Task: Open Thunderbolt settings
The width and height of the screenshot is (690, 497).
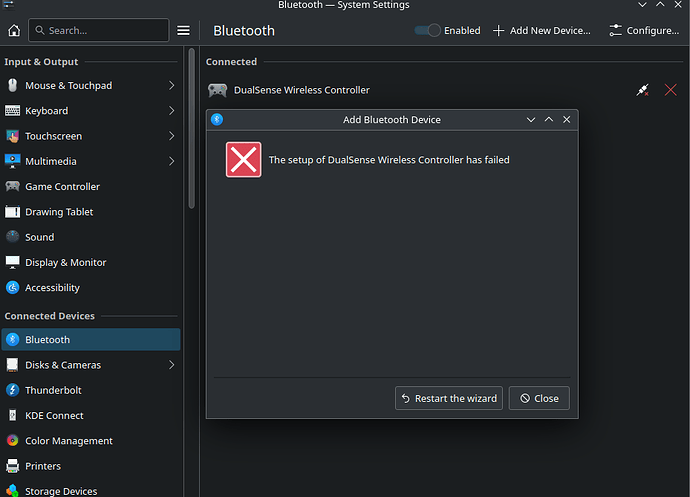Action: coord(91,390)
